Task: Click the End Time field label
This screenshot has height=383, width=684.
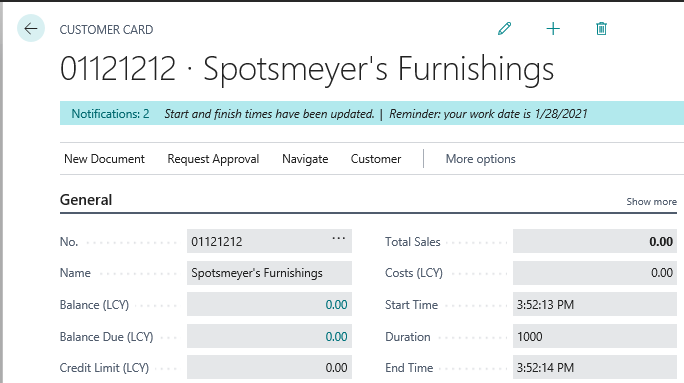Action: [409, 368]
